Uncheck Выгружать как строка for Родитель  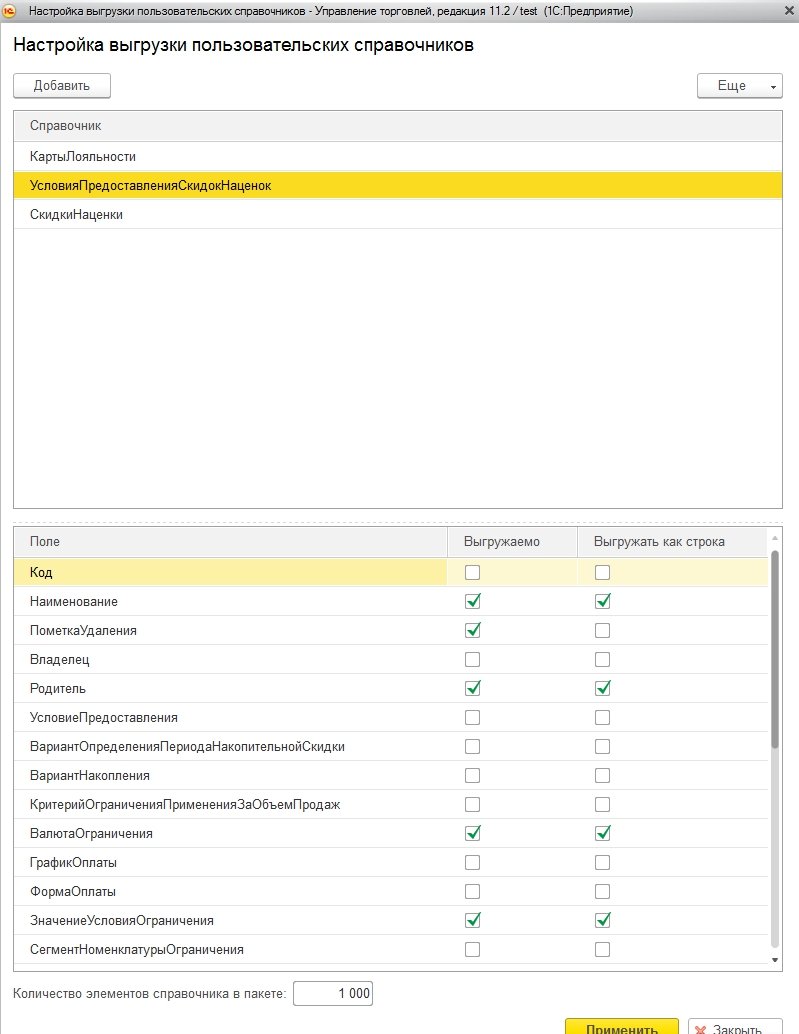click(603, 688)
